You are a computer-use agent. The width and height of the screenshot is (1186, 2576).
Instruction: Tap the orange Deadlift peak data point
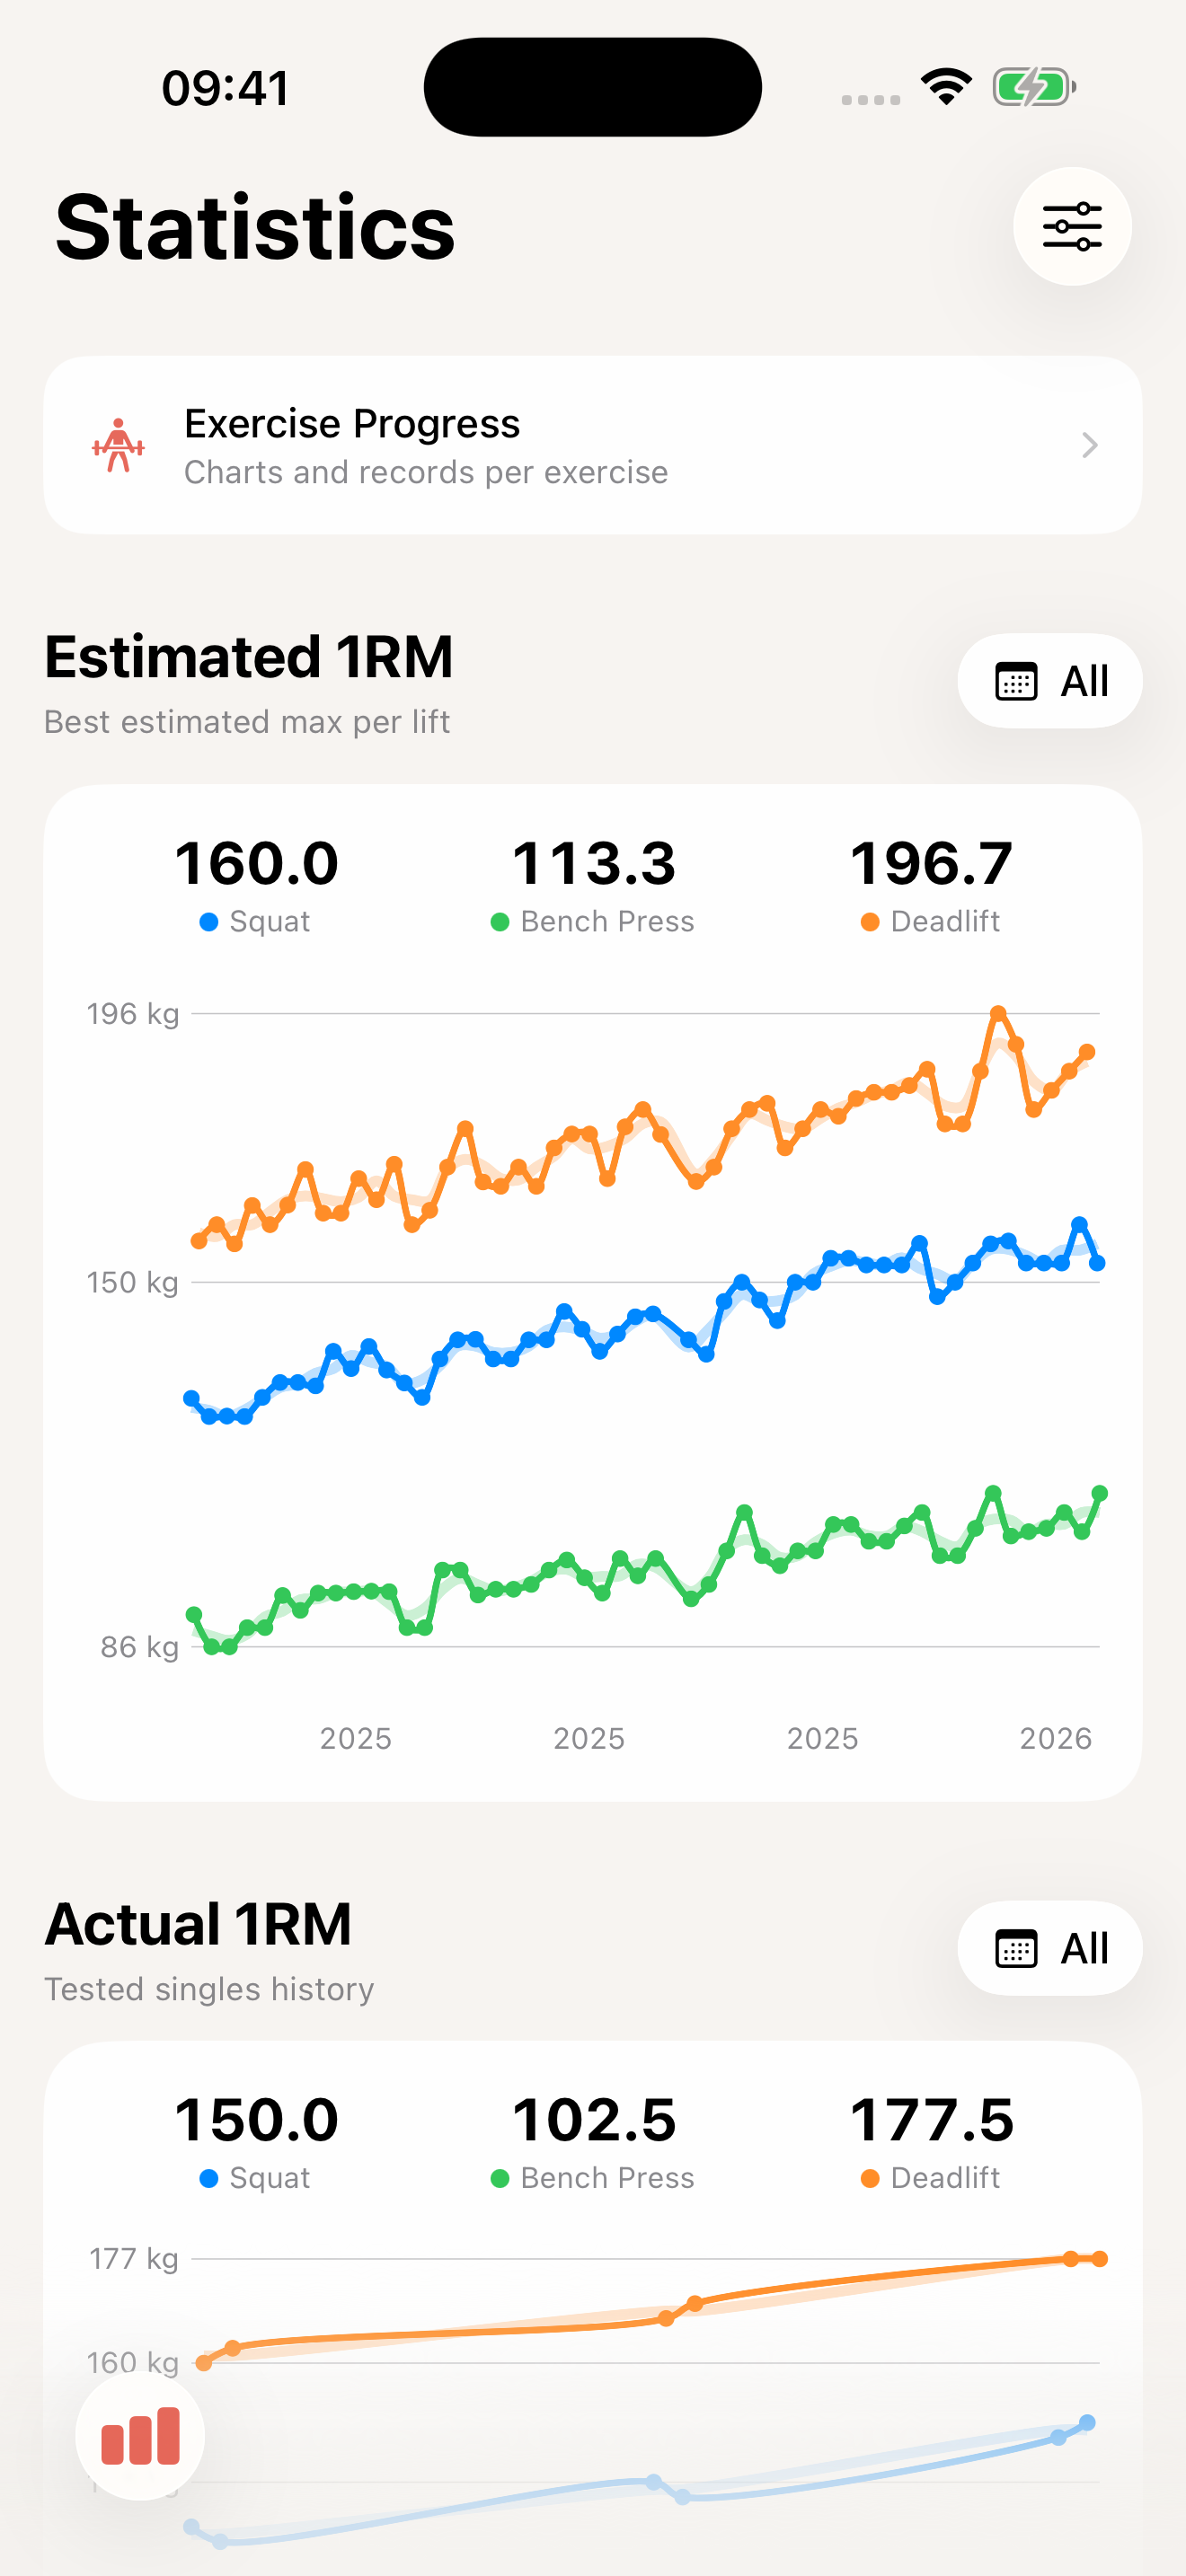pos(997,1014)
